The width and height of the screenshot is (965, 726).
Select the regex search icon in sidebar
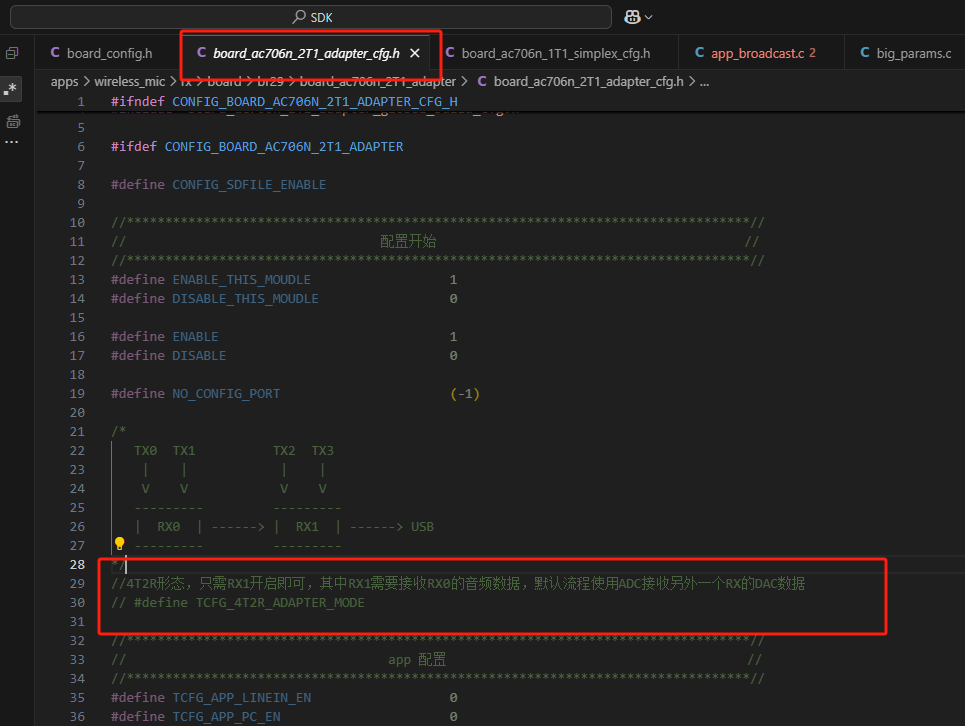pyautogui.click(x=10, y=89)
